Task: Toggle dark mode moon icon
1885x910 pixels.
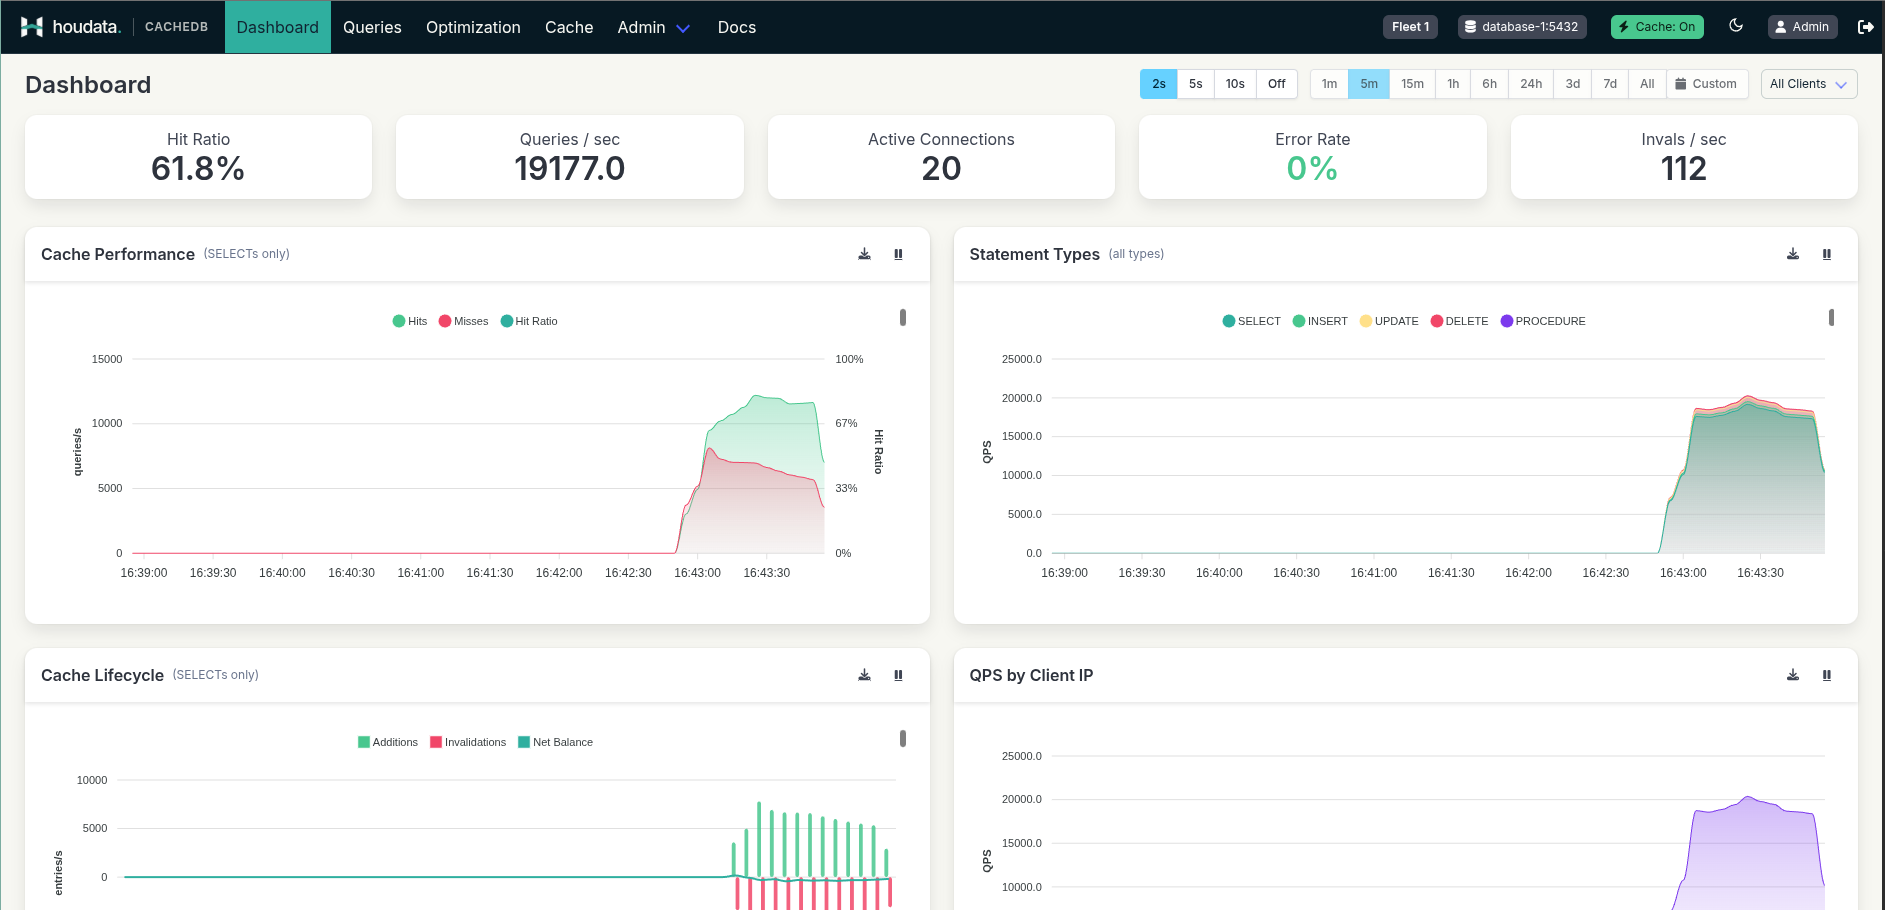Action: [1736, 26]
